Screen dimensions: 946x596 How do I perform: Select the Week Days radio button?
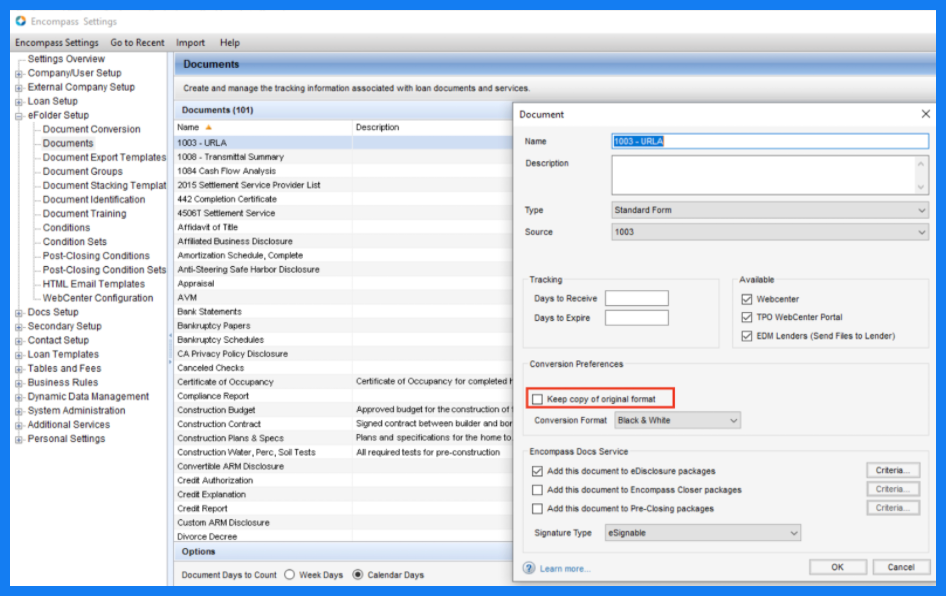(x=290, y=575)
